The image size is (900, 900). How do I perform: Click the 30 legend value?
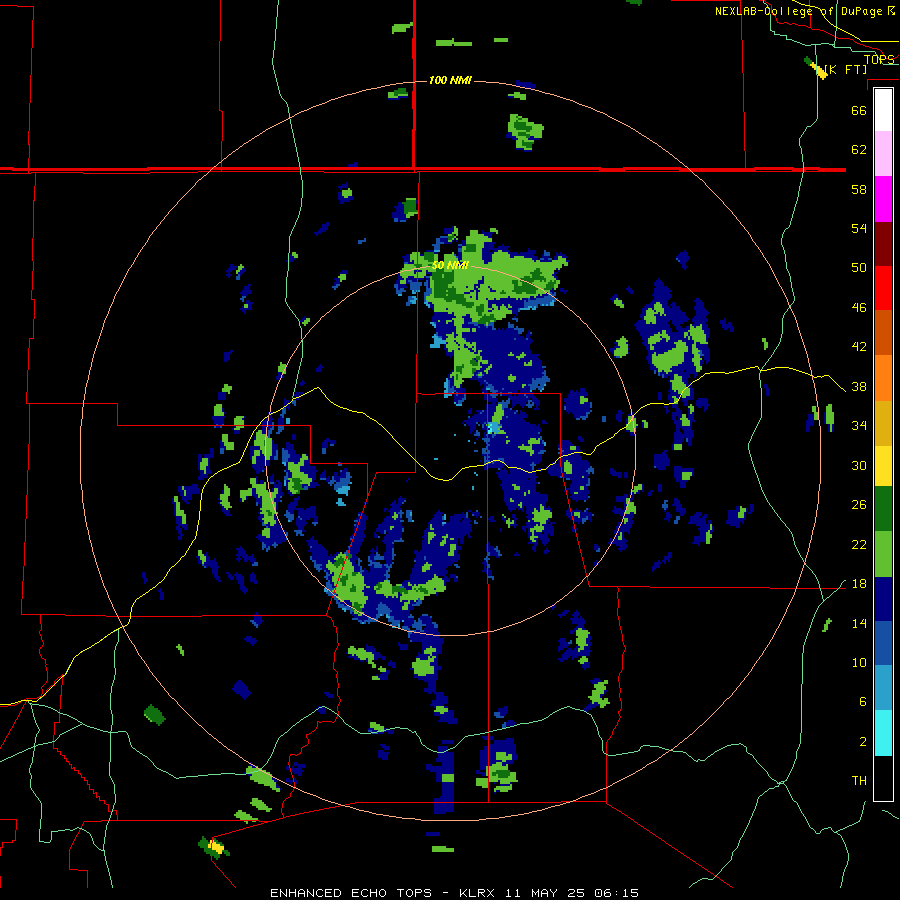coord(859,465)
